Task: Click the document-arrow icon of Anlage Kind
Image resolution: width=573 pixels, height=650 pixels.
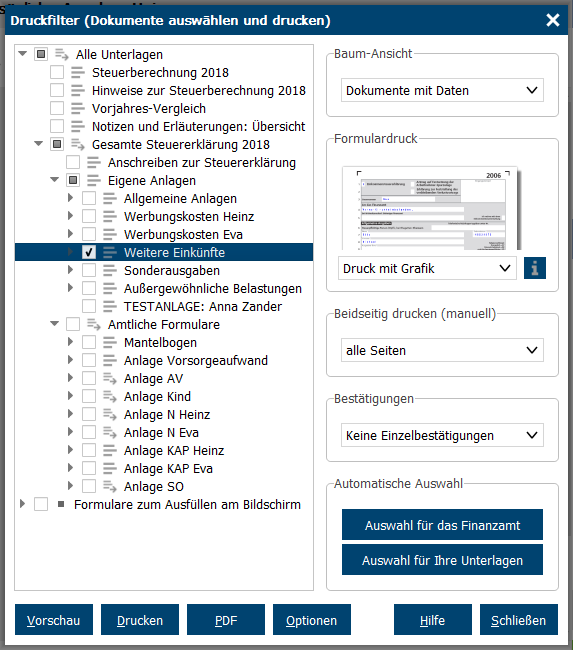Action: click(110, 396)
